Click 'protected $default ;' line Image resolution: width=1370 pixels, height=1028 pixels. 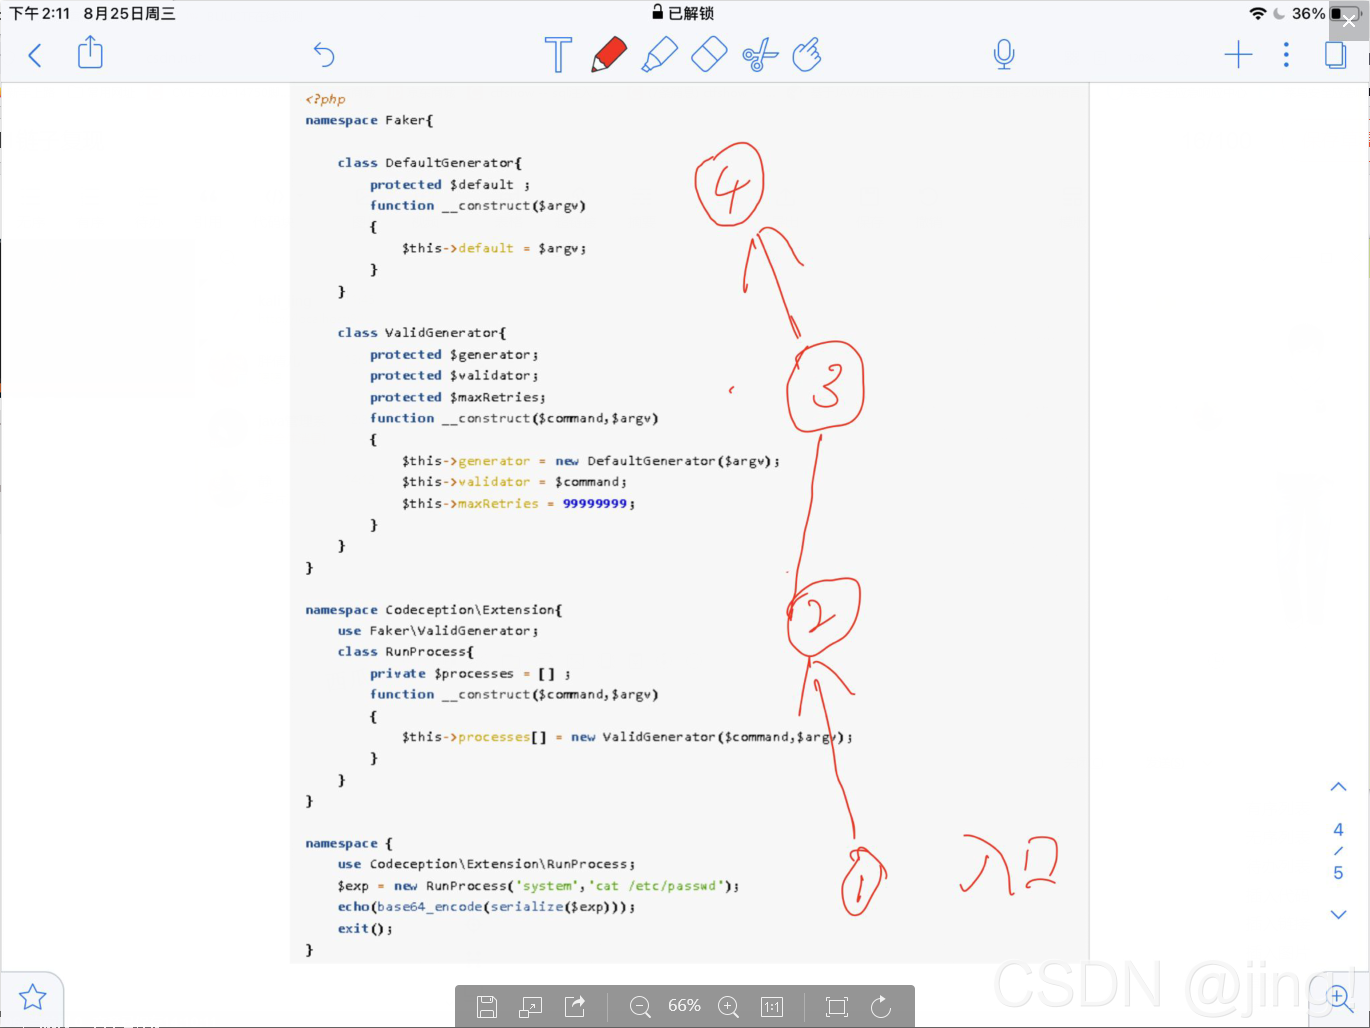(450, 185)
